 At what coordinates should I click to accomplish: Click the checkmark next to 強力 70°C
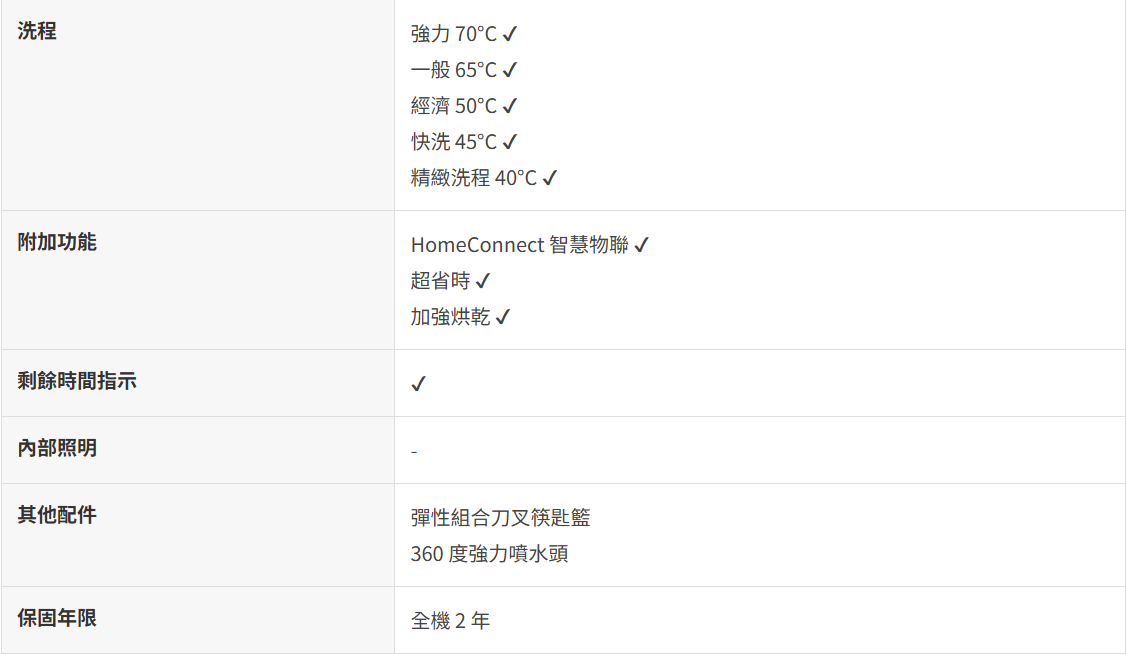coord(509,34)
